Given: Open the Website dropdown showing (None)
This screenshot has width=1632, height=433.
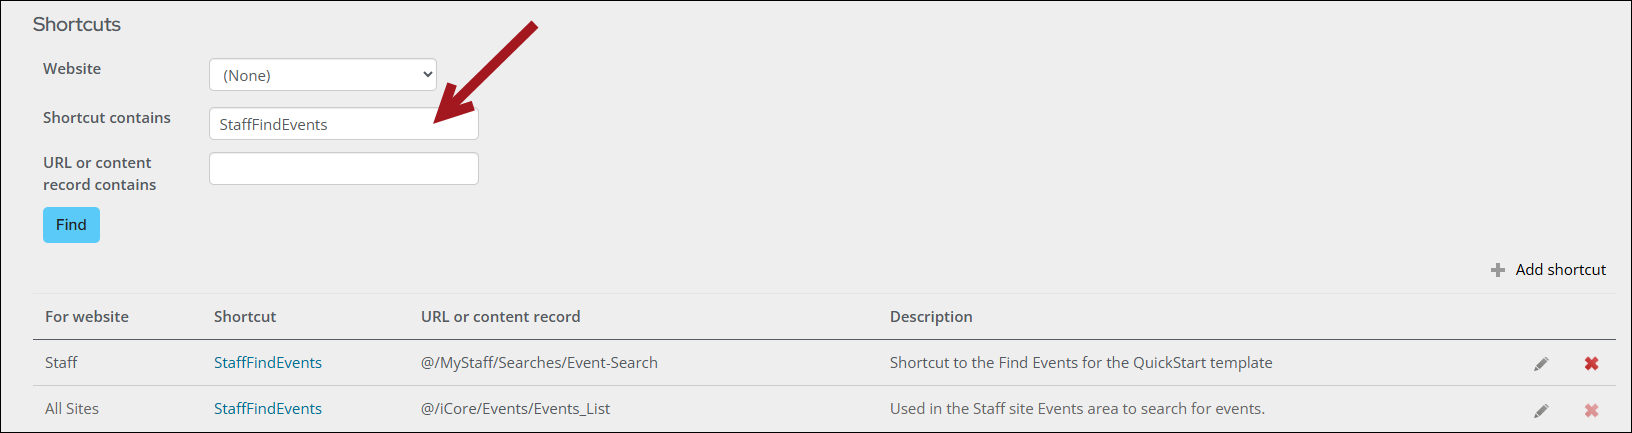Looking at the screenshot, I should (x=322, y=75).
